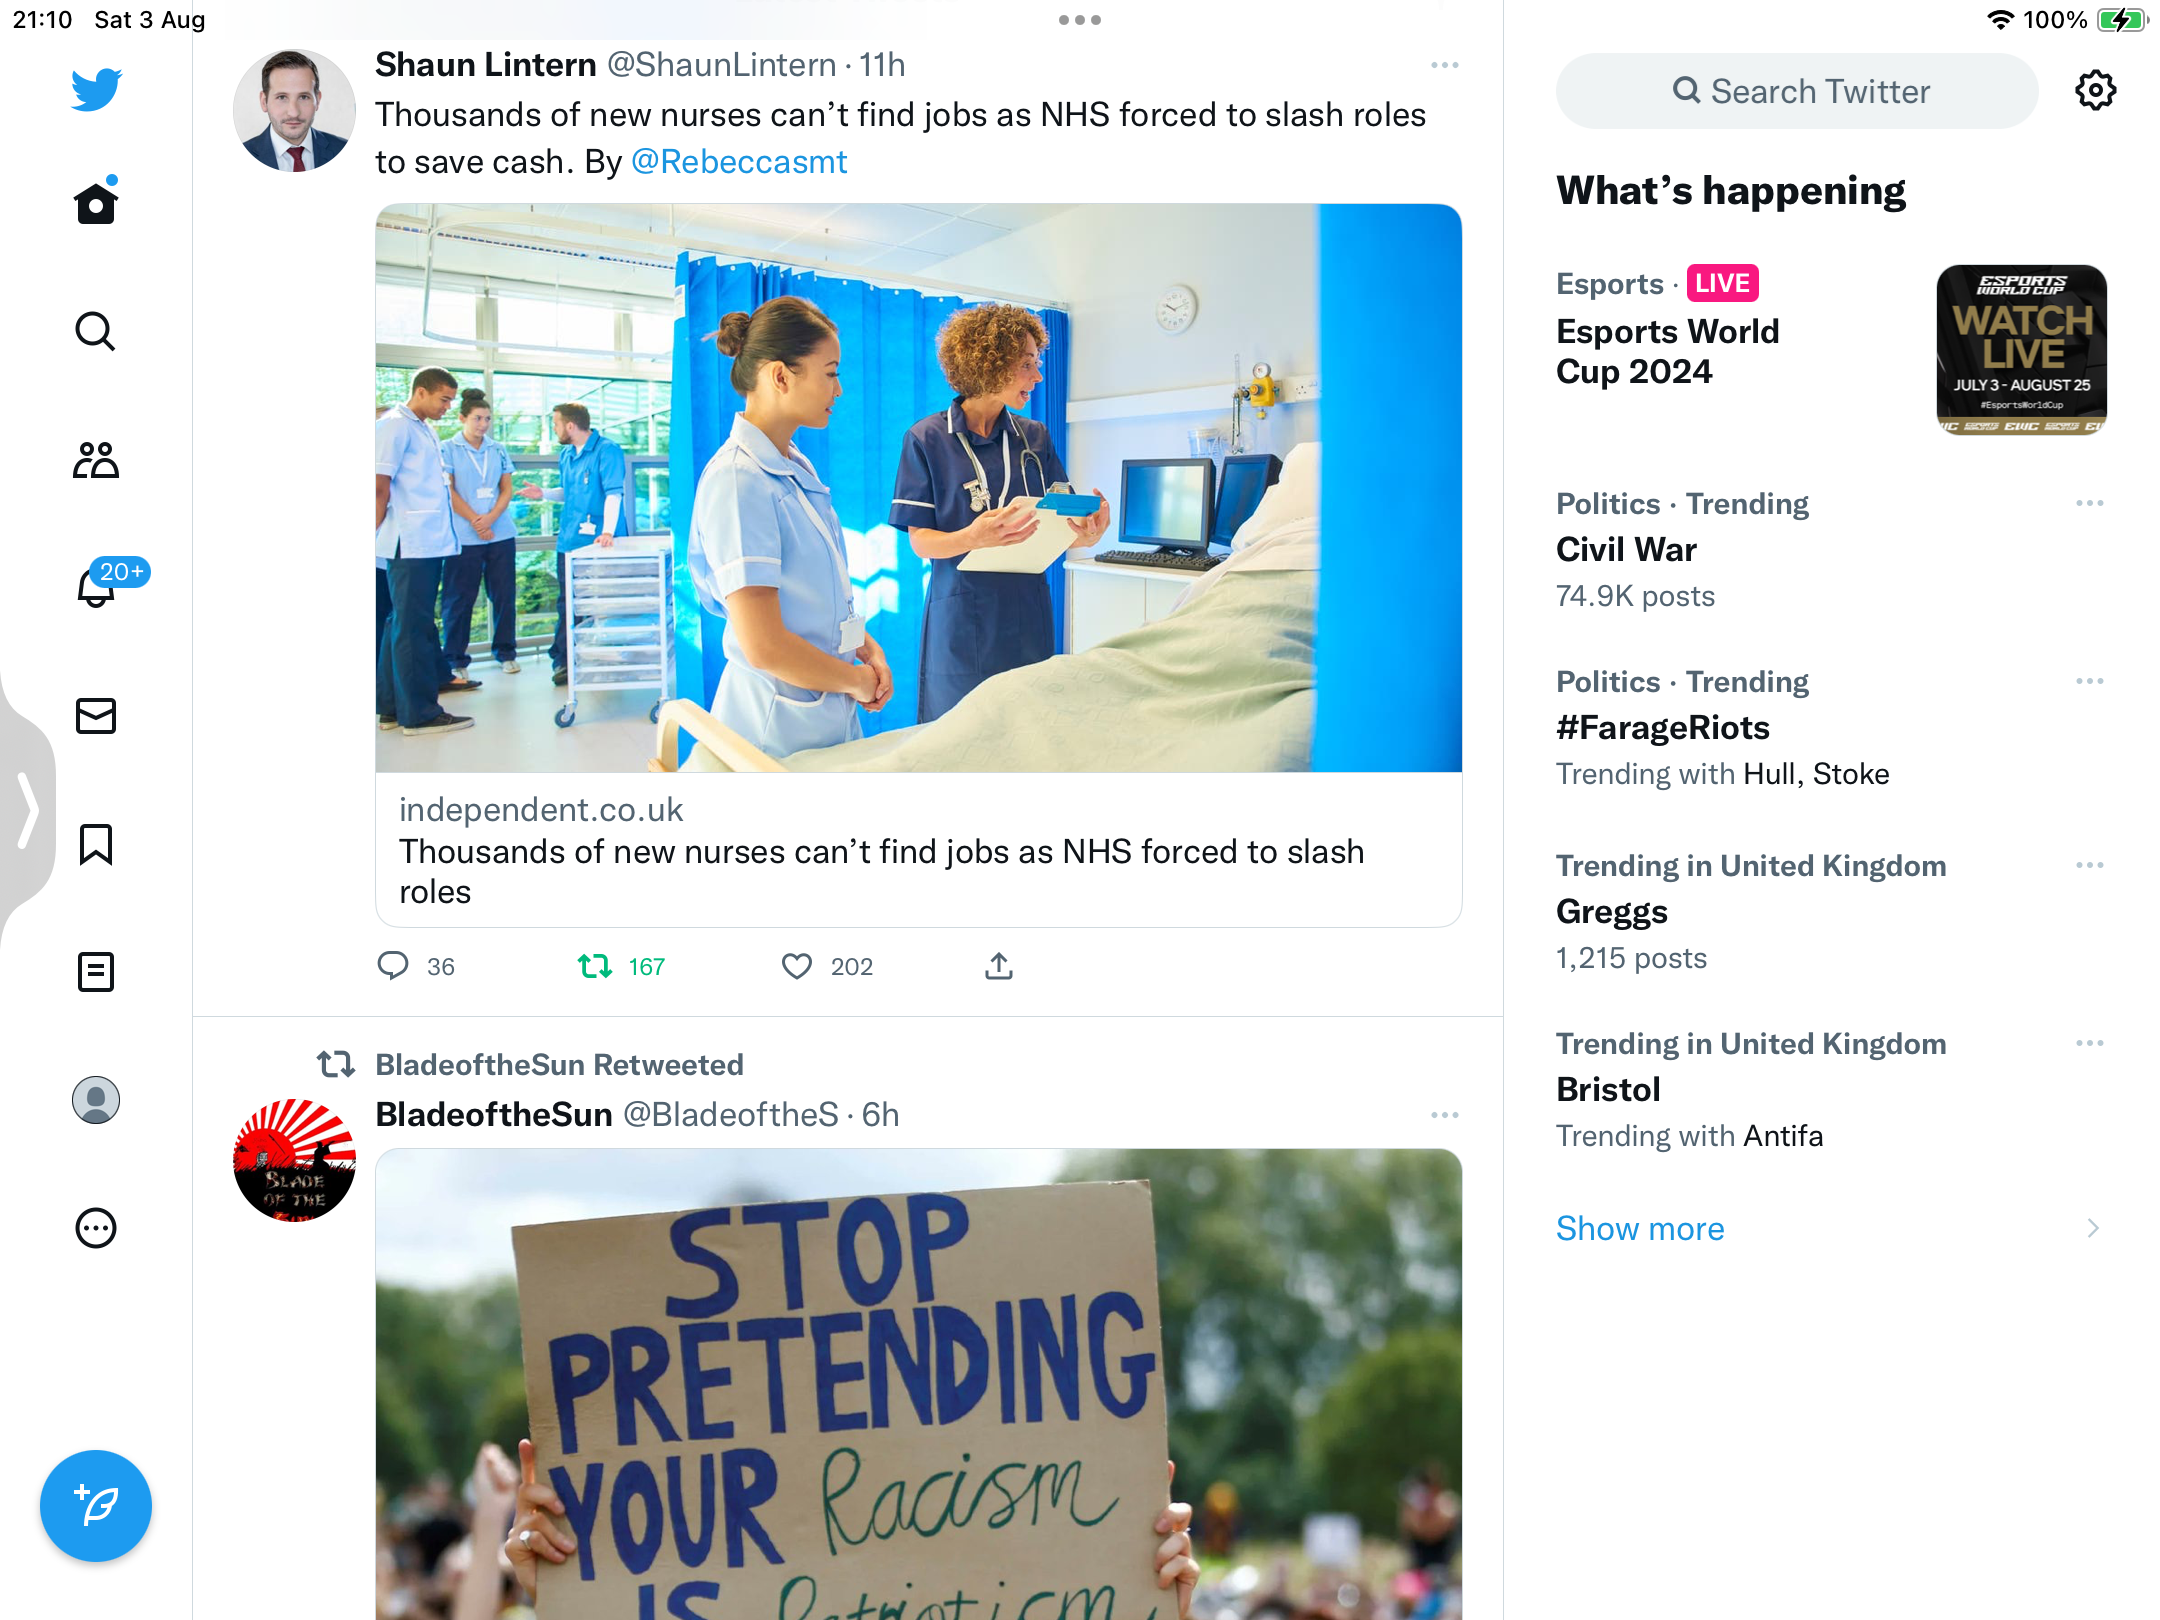This screenshot has height=1620, width=2160.
Task: Follow the @Rebeccasmt mention link
Action: (x=739, y=161)
